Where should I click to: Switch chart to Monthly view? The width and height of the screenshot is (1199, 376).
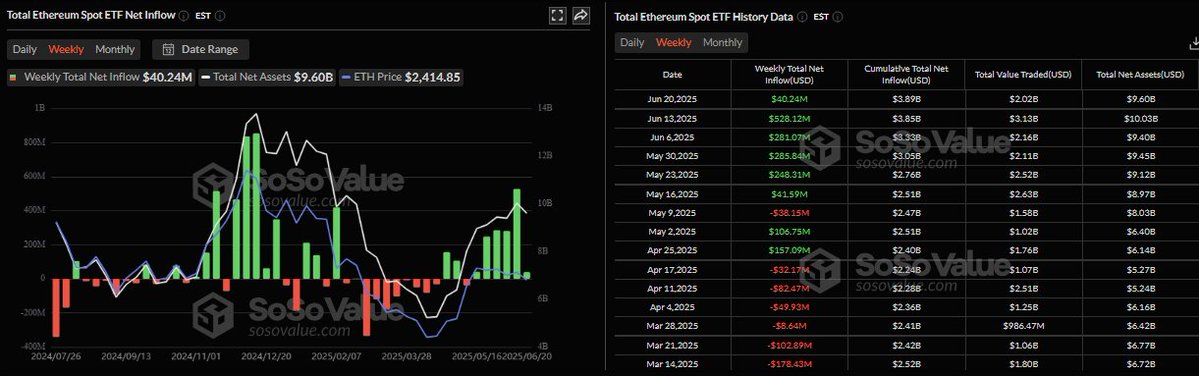115,49
